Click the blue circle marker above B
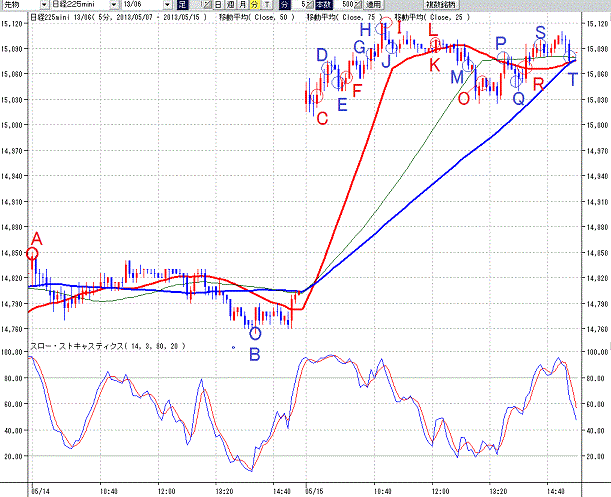 [255, 334]
